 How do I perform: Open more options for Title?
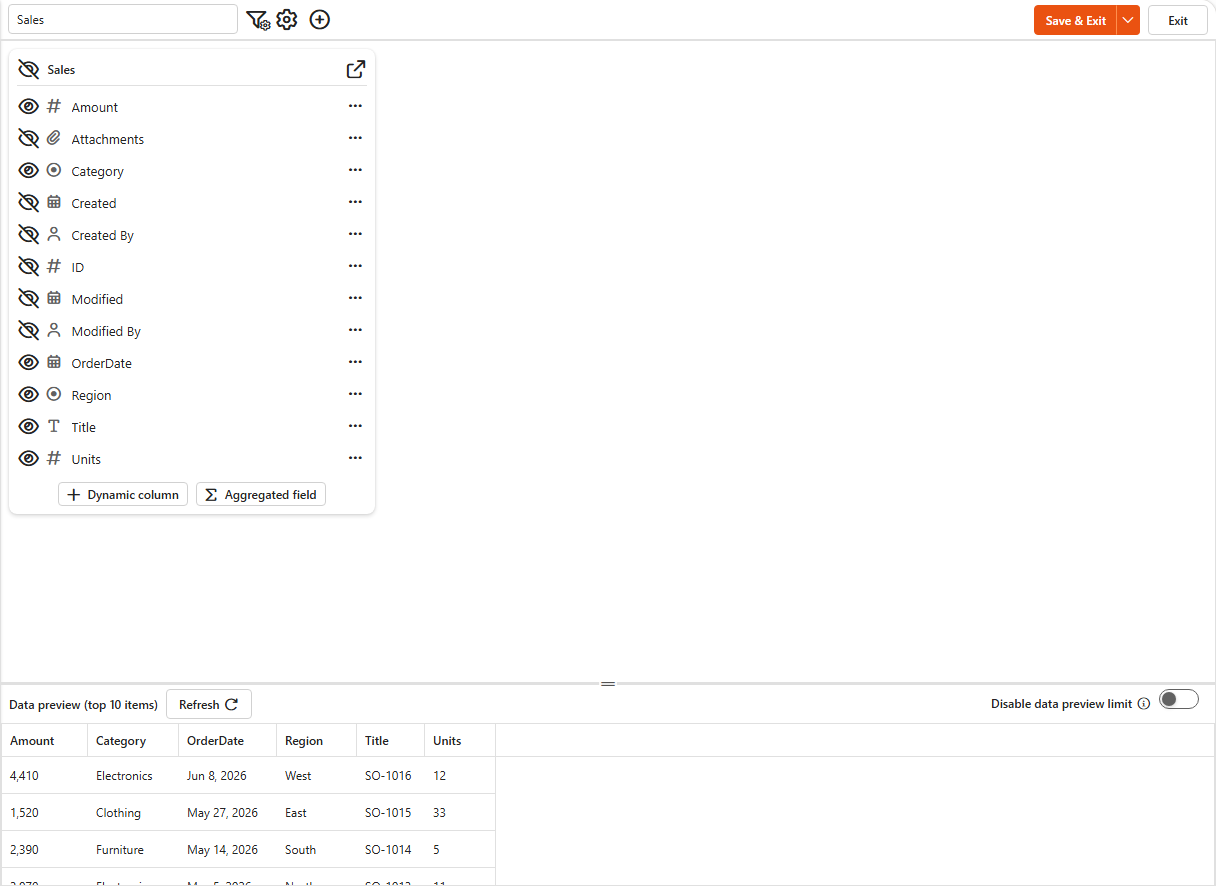(355, 426)
